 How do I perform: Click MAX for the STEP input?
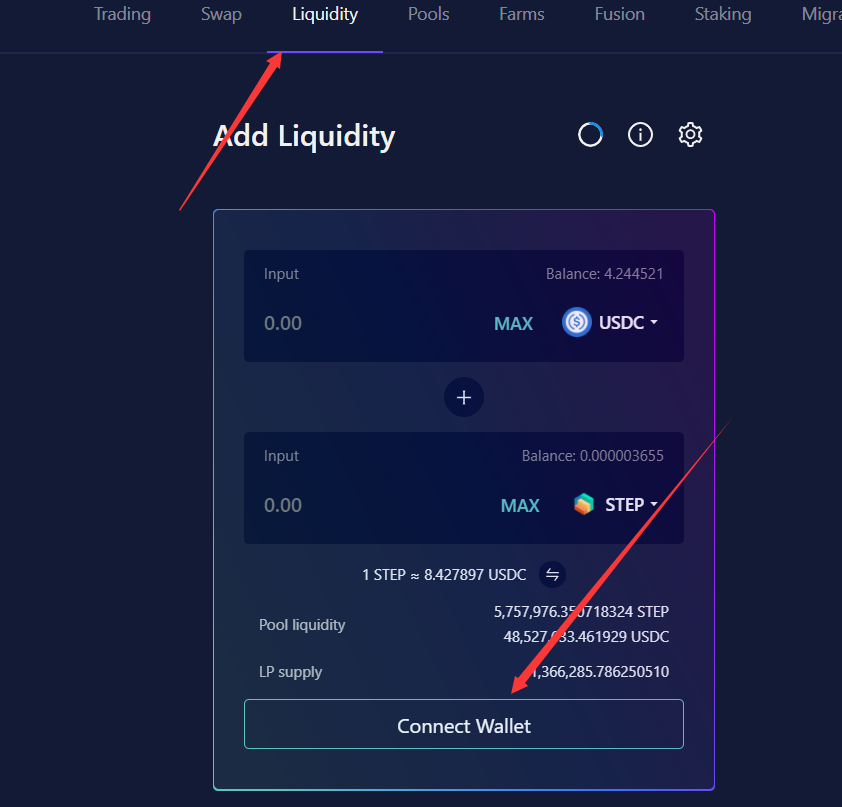(520, 505)
